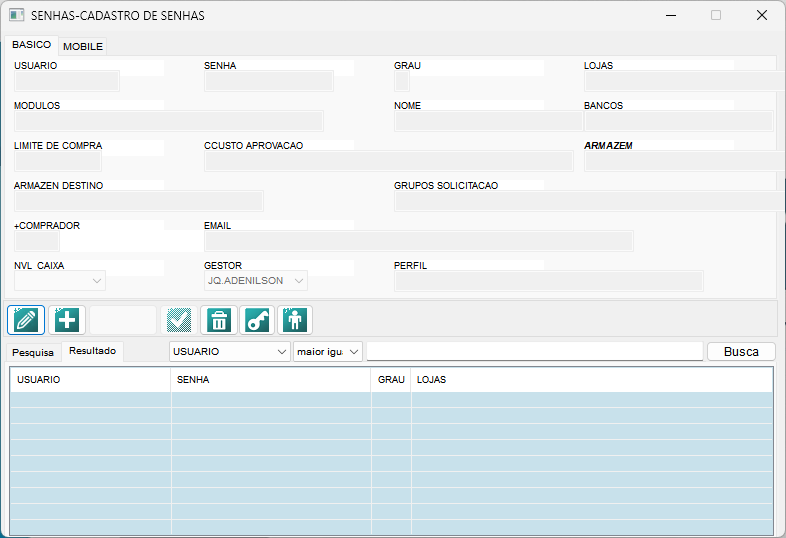Screen dimensions: 786x538
Task: Sort by the SENHA column header
Action: point(270,380)
